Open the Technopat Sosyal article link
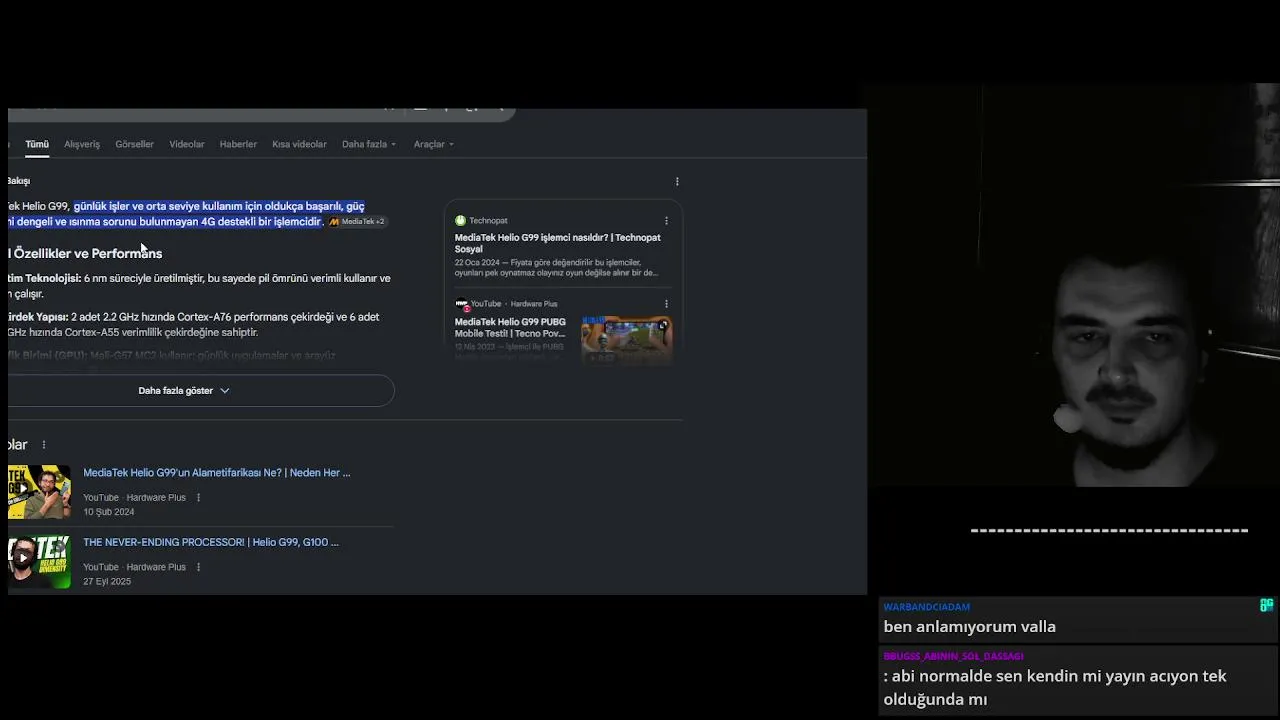Screen dimensions: 1280x720 pos(557,243)
